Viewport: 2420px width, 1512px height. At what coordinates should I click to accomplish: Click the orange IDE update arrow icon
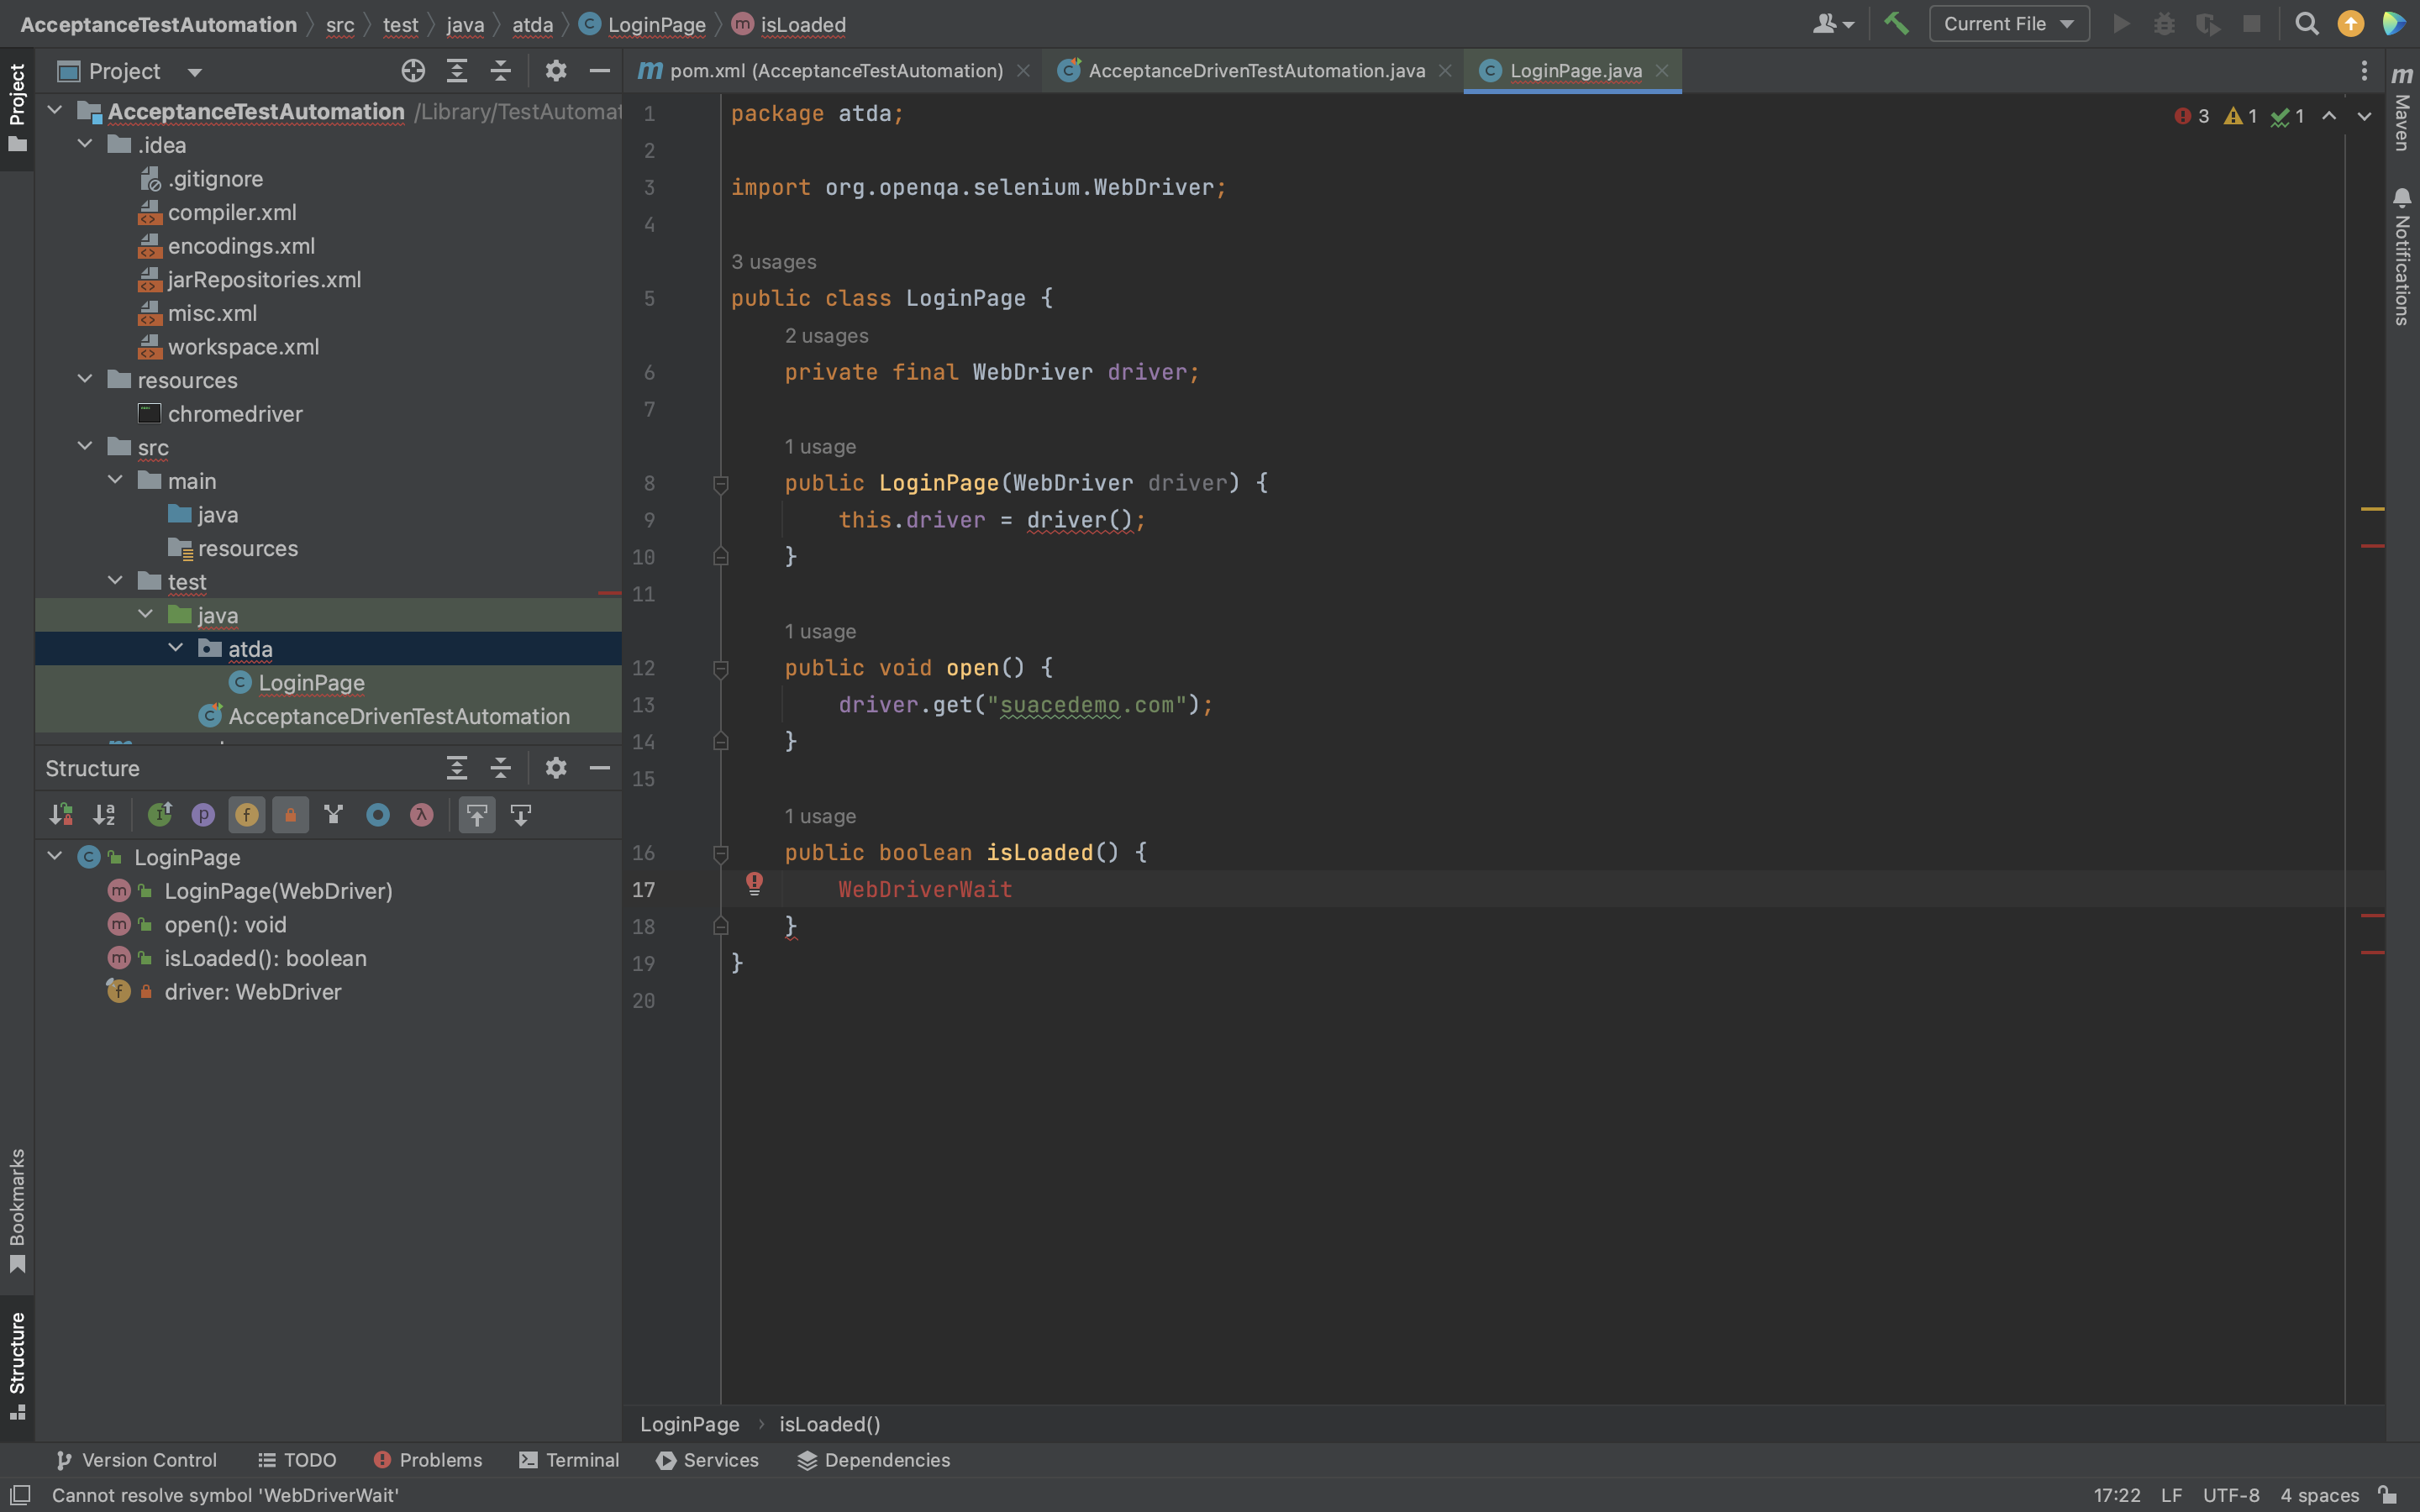[2351, 23]
